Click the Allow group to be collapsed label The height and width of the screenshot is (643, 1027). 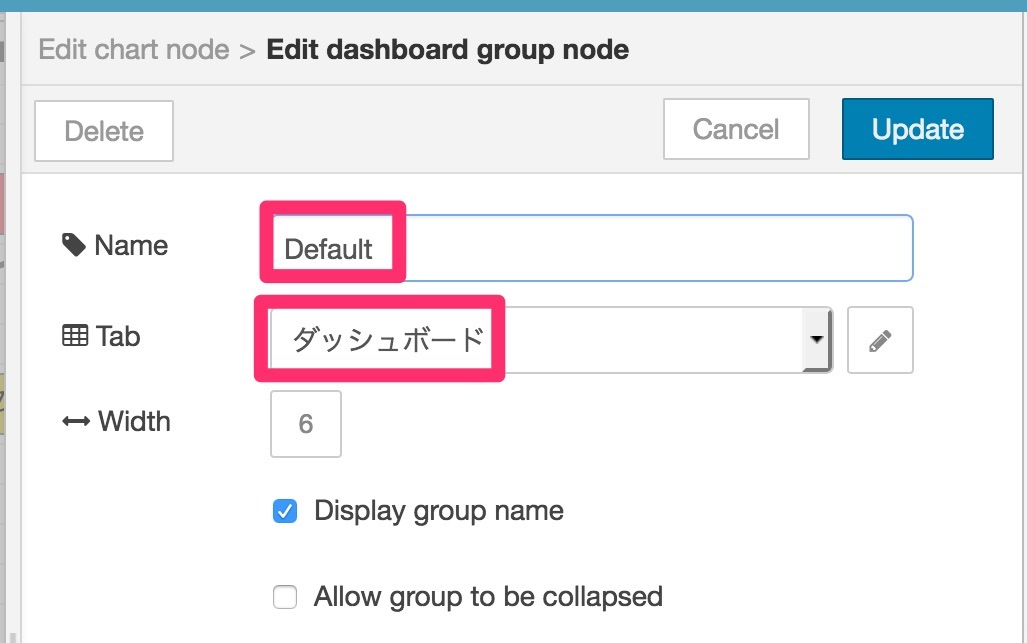[x=489, y=597]
